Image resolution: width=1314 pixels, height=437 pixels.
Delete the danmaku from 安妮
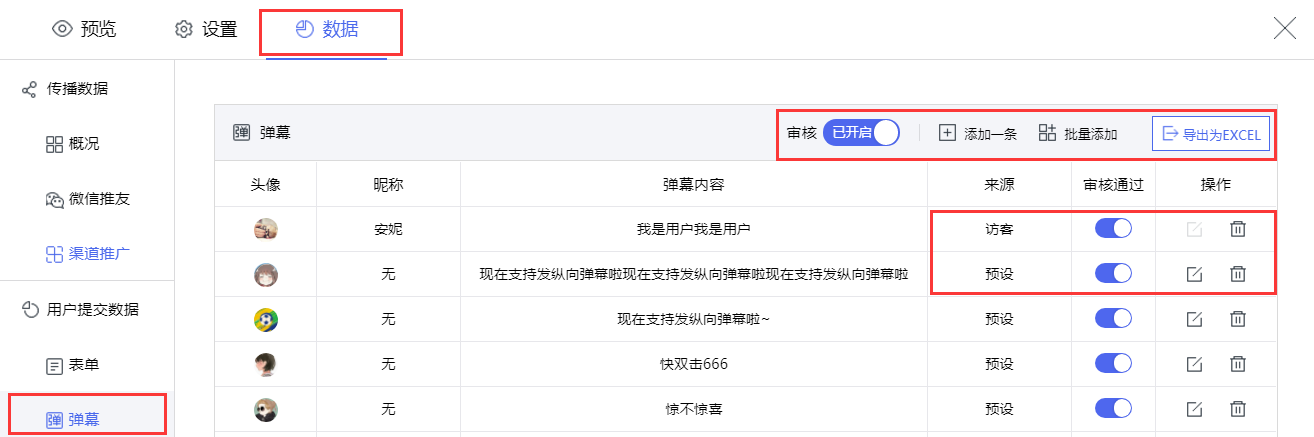[x=1237, y=229]
